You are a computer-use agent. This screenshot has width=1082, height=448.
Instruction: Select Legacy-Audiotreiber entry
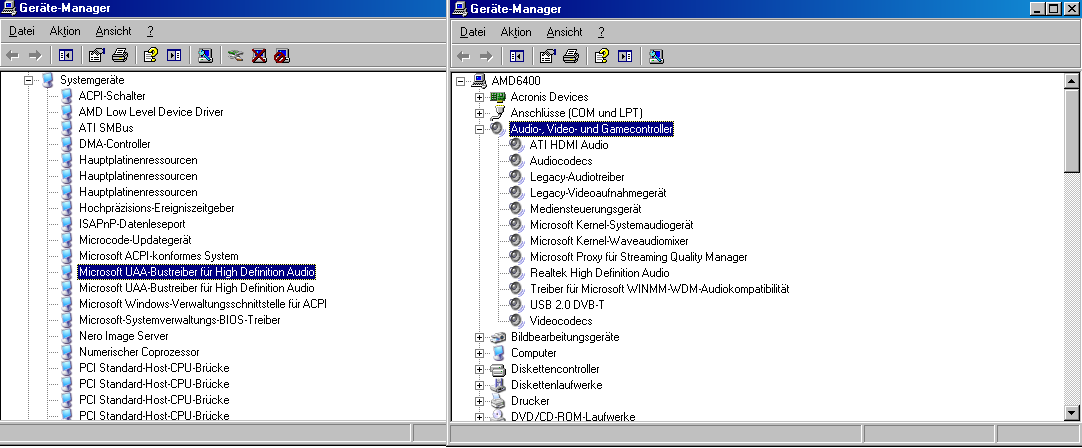[577, 177]
